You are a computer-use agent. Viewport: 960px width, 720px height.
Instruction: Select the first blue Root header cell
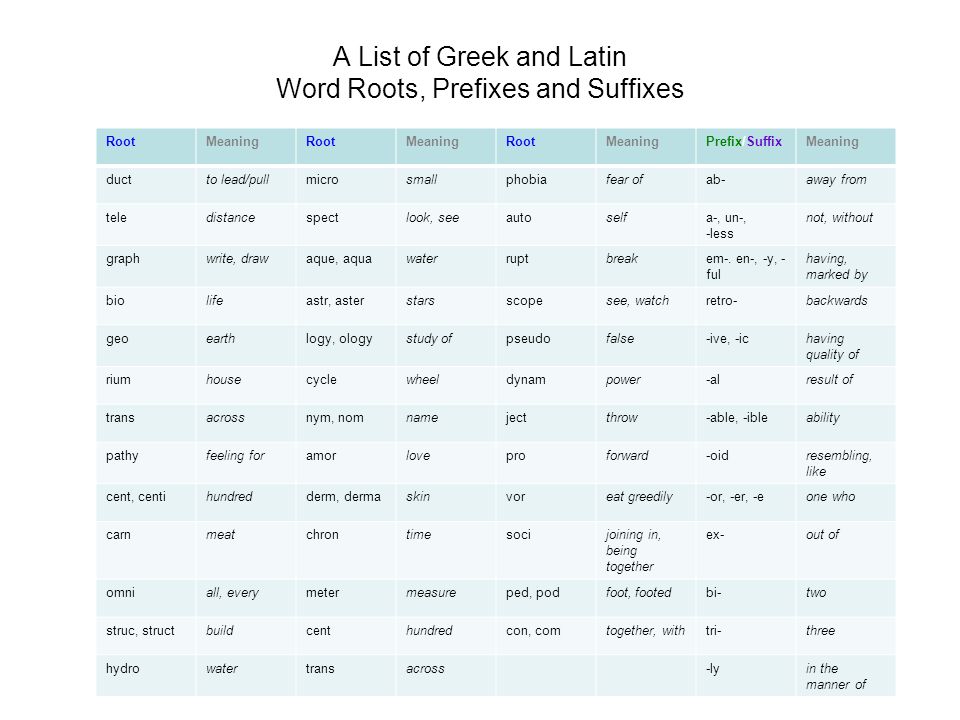(x=146, y=146)
